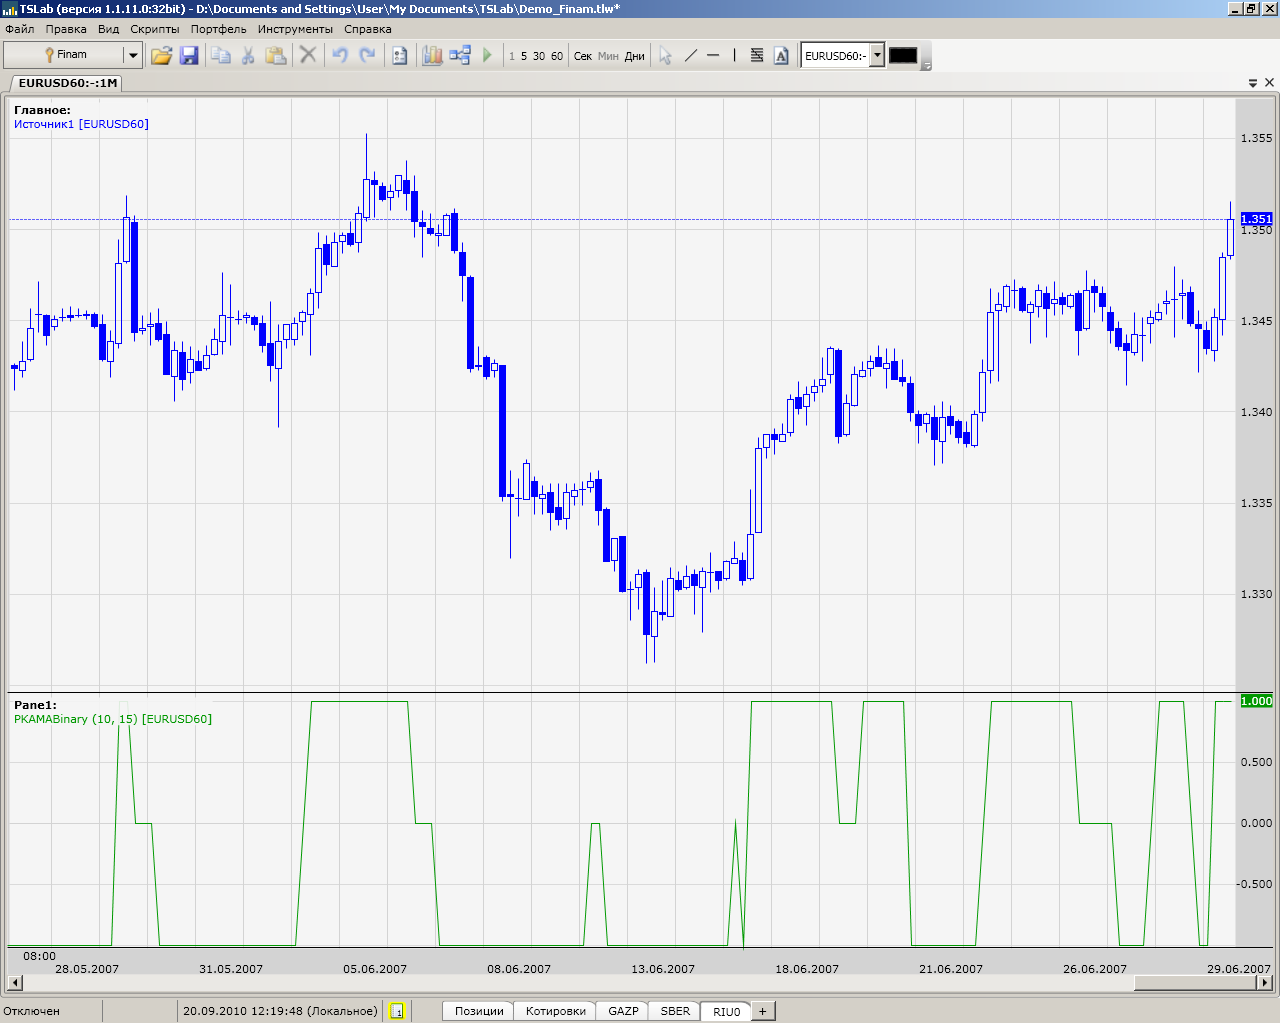1280x1024 pixels.
Task: Open the 'Скрипты' menu
Action: [x=155, y=29]
